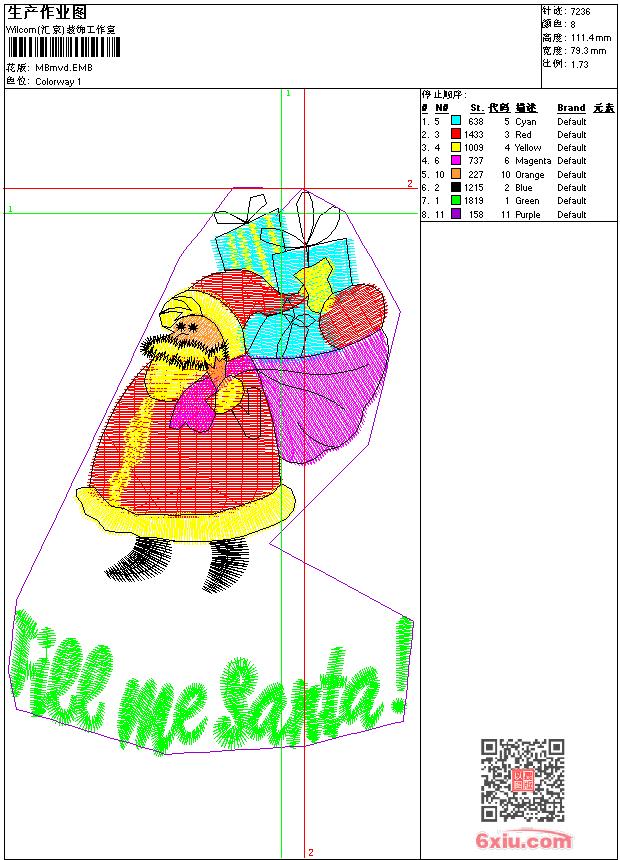Viewport: 620px width, 860px height.
Task: Click the stitch value 638
Action: tap(476, 121)
